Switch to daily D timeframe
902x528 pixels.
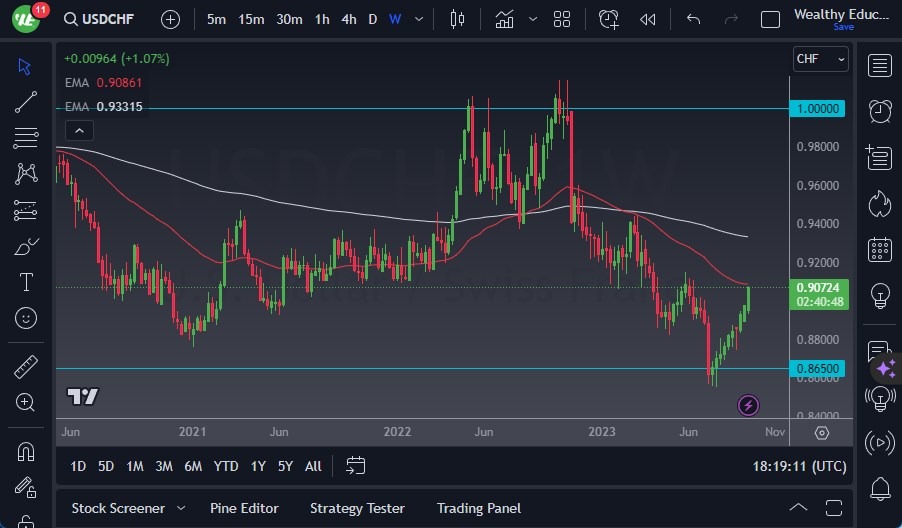(x=373, y=20)
